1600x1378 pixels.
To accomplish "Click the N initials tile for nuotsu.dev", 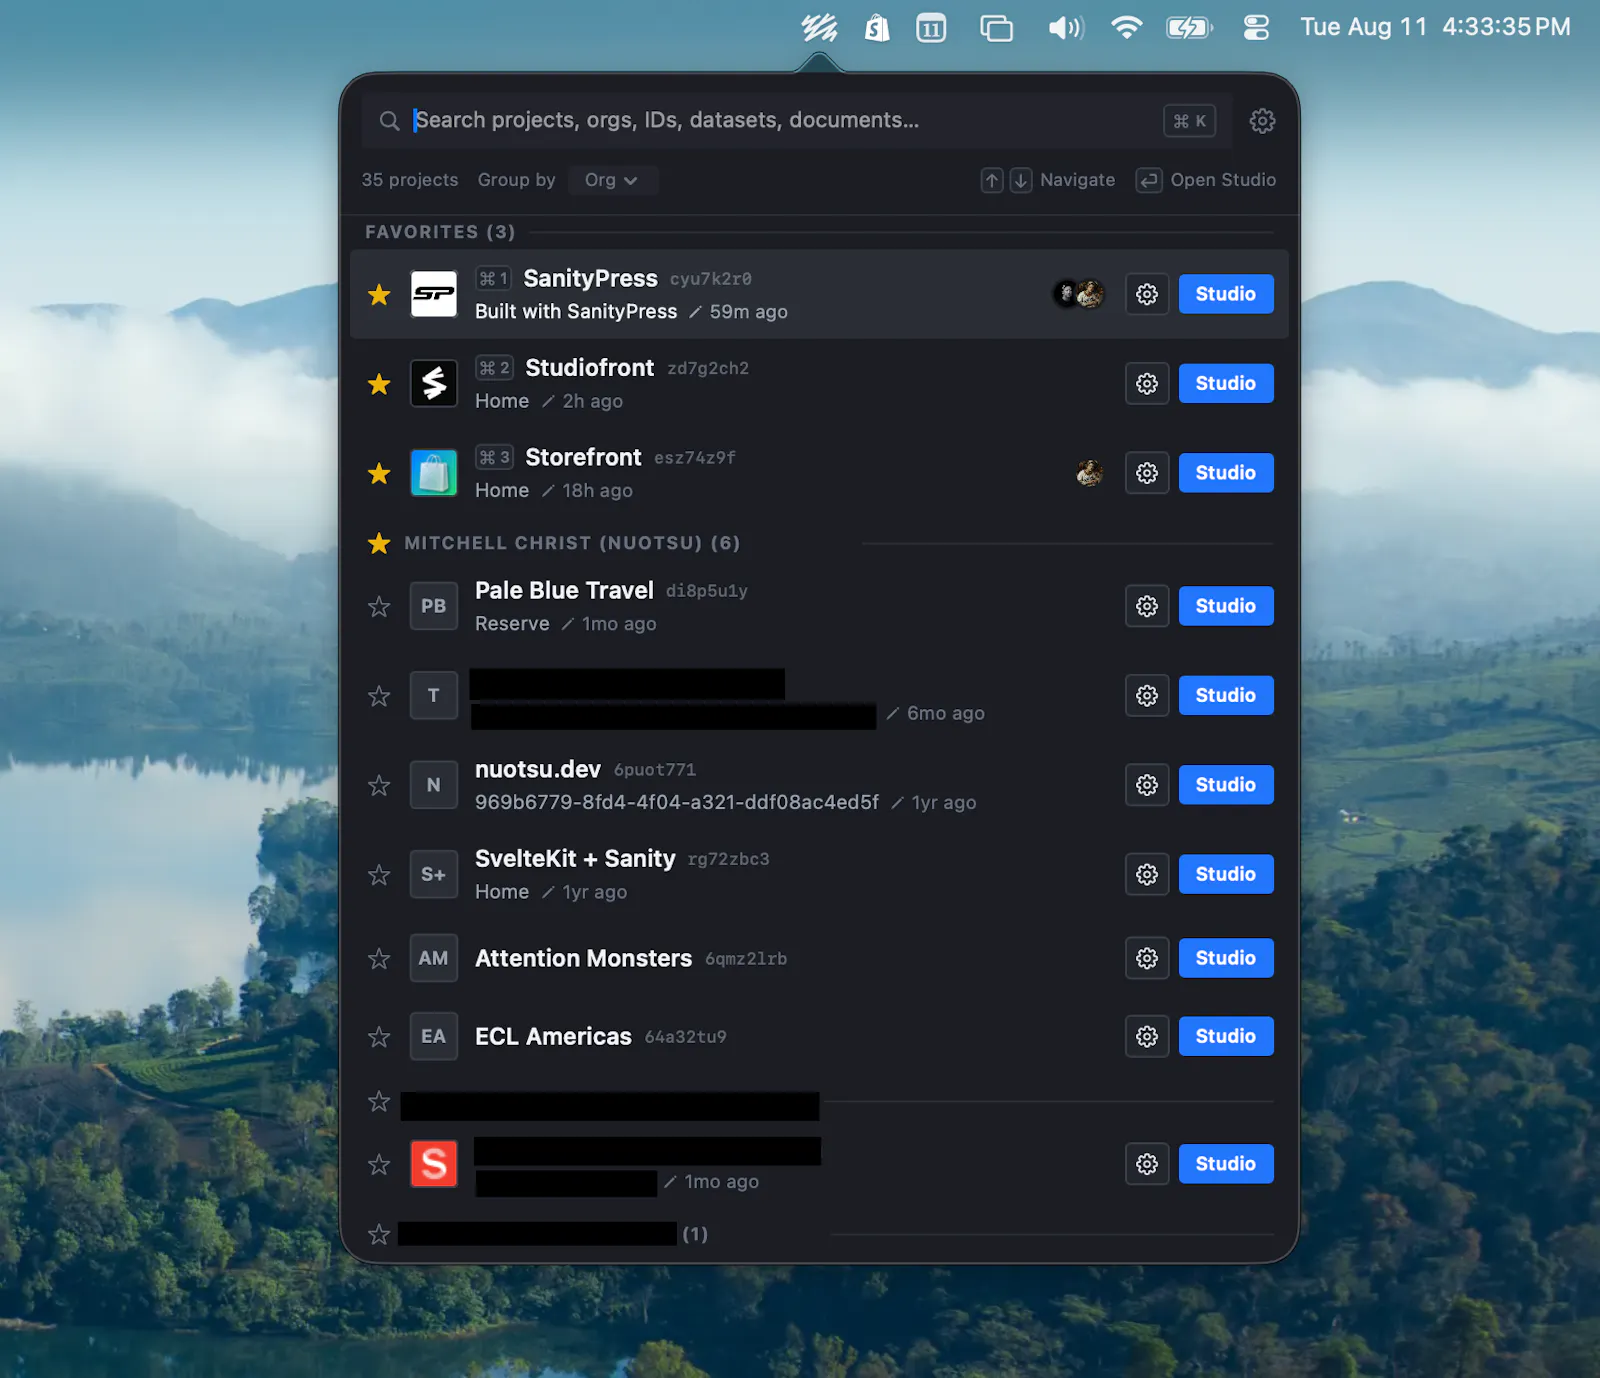I will (434, 785).
